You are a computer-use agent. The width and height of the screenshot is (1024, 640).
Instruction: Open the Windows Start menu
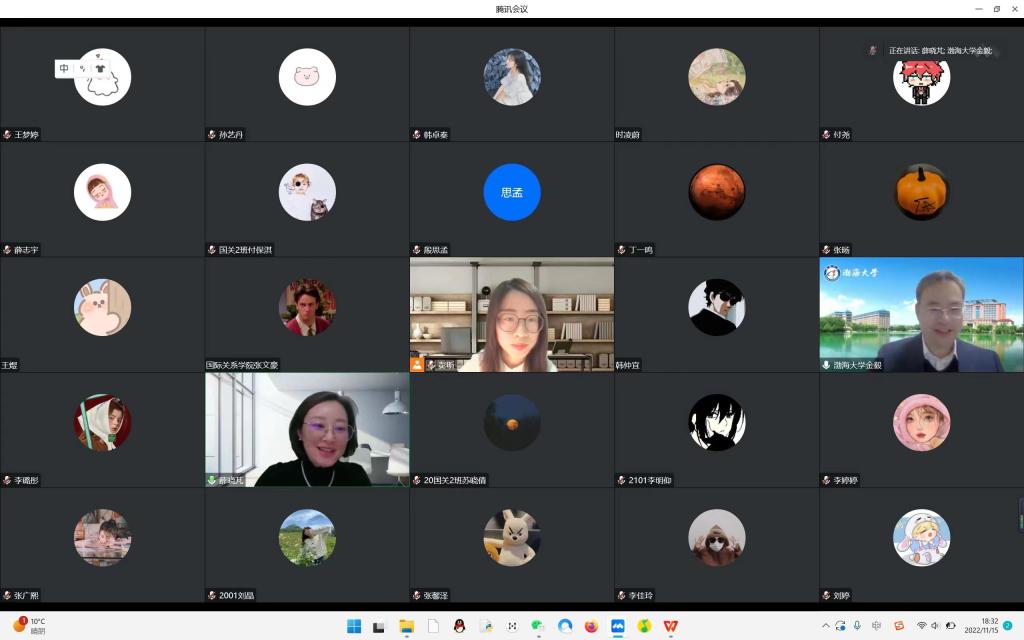354,626
